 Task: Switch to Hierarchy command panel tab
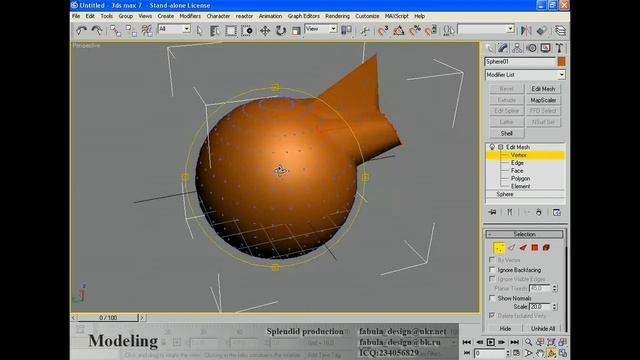pyautogui.click(x=517, y=48)
